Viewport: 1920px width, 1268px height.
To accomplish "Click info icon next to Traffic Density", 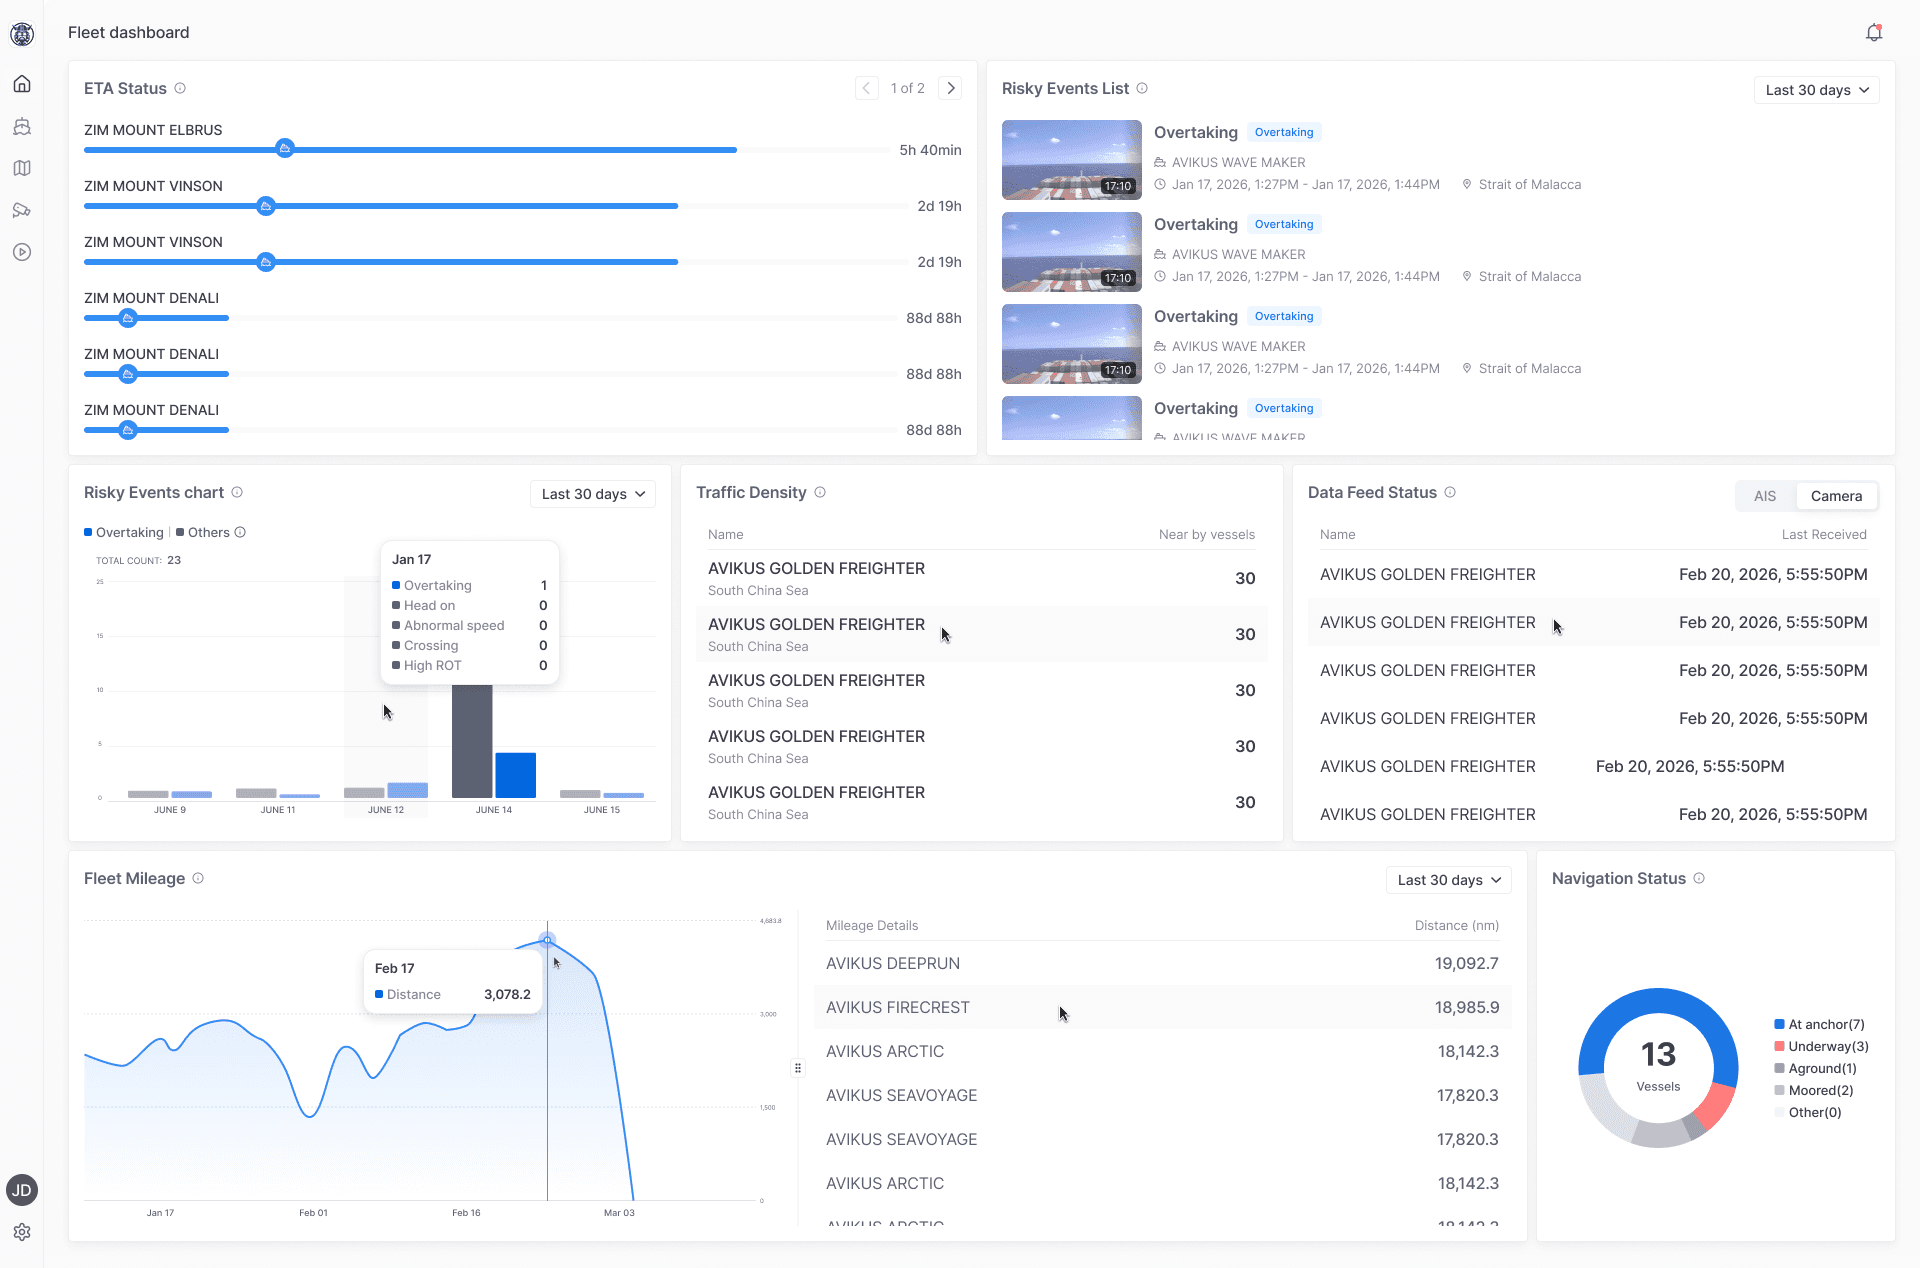I will (x=820, y=492).
